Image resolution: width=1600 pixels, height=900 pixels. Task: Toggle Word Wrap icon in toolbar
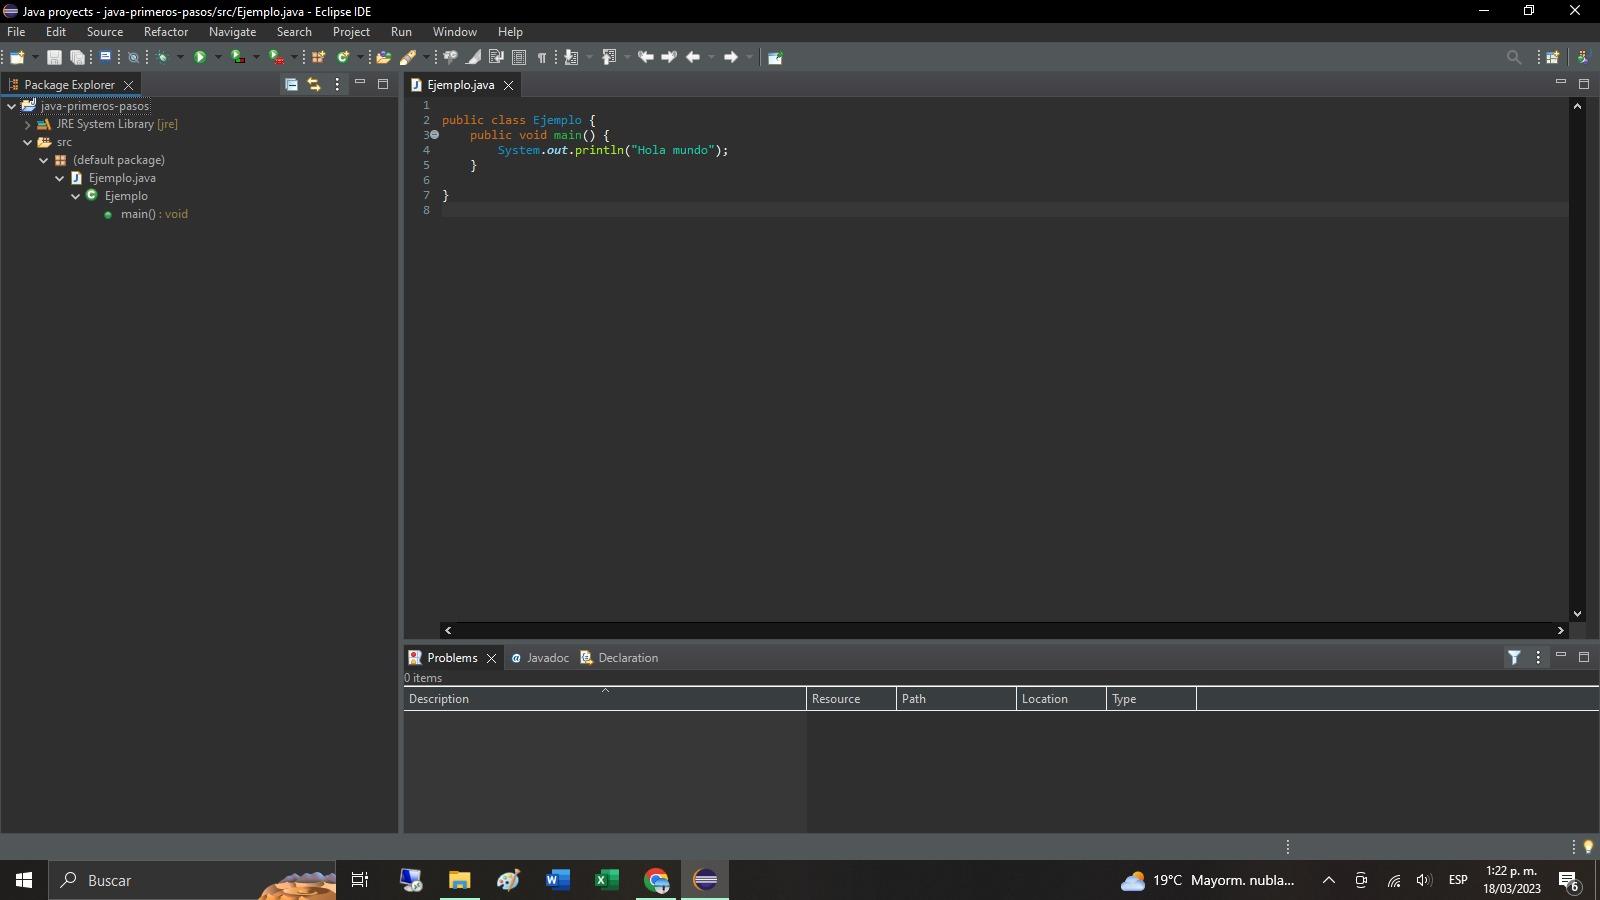[x=496, y=57]
